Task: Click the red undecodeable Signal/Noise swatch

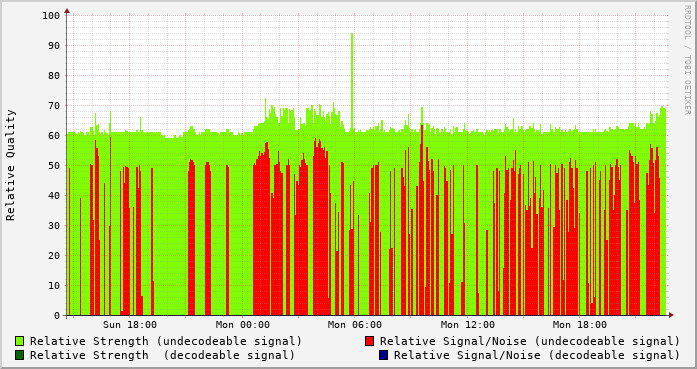Action: coord(369,341)
